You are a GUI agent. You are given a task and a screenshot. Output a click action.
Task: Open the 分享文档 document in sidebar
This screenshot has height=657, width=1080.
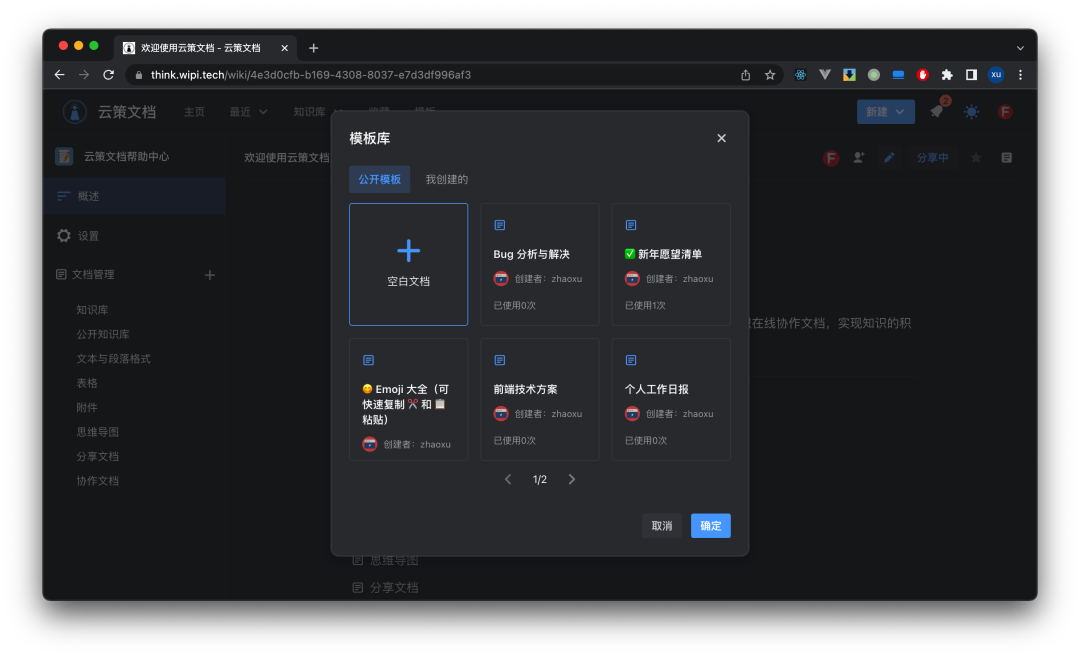pyautogui.click(x=97, y=457)
